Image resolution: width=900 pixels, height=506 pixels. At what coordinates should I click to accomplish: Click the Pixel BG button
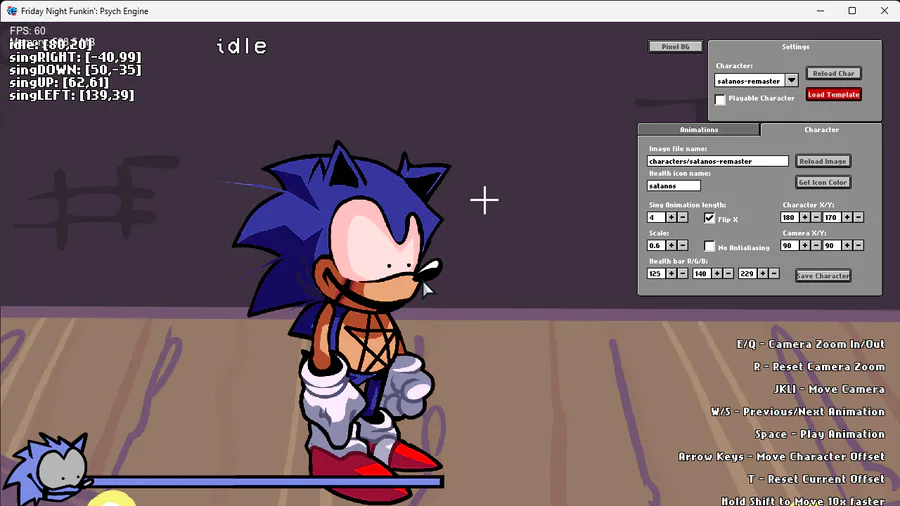(x=675, y=46)
